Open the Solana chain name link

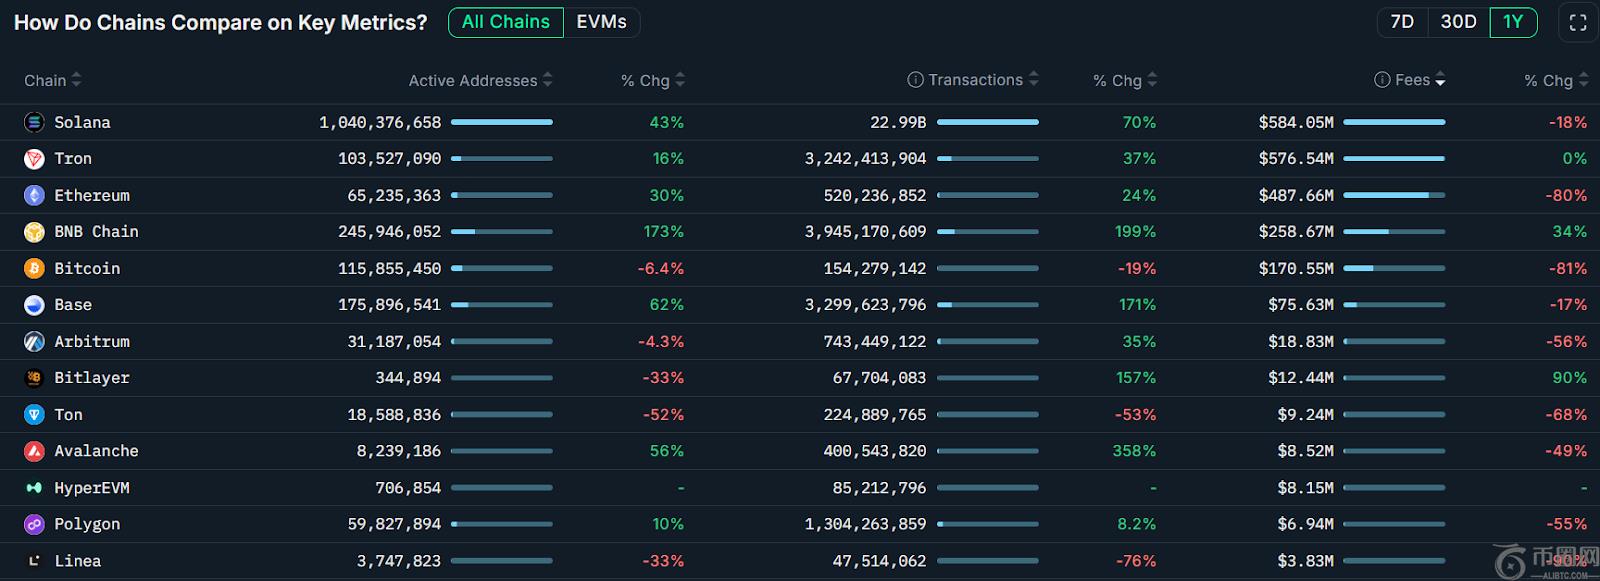point(82,122)
